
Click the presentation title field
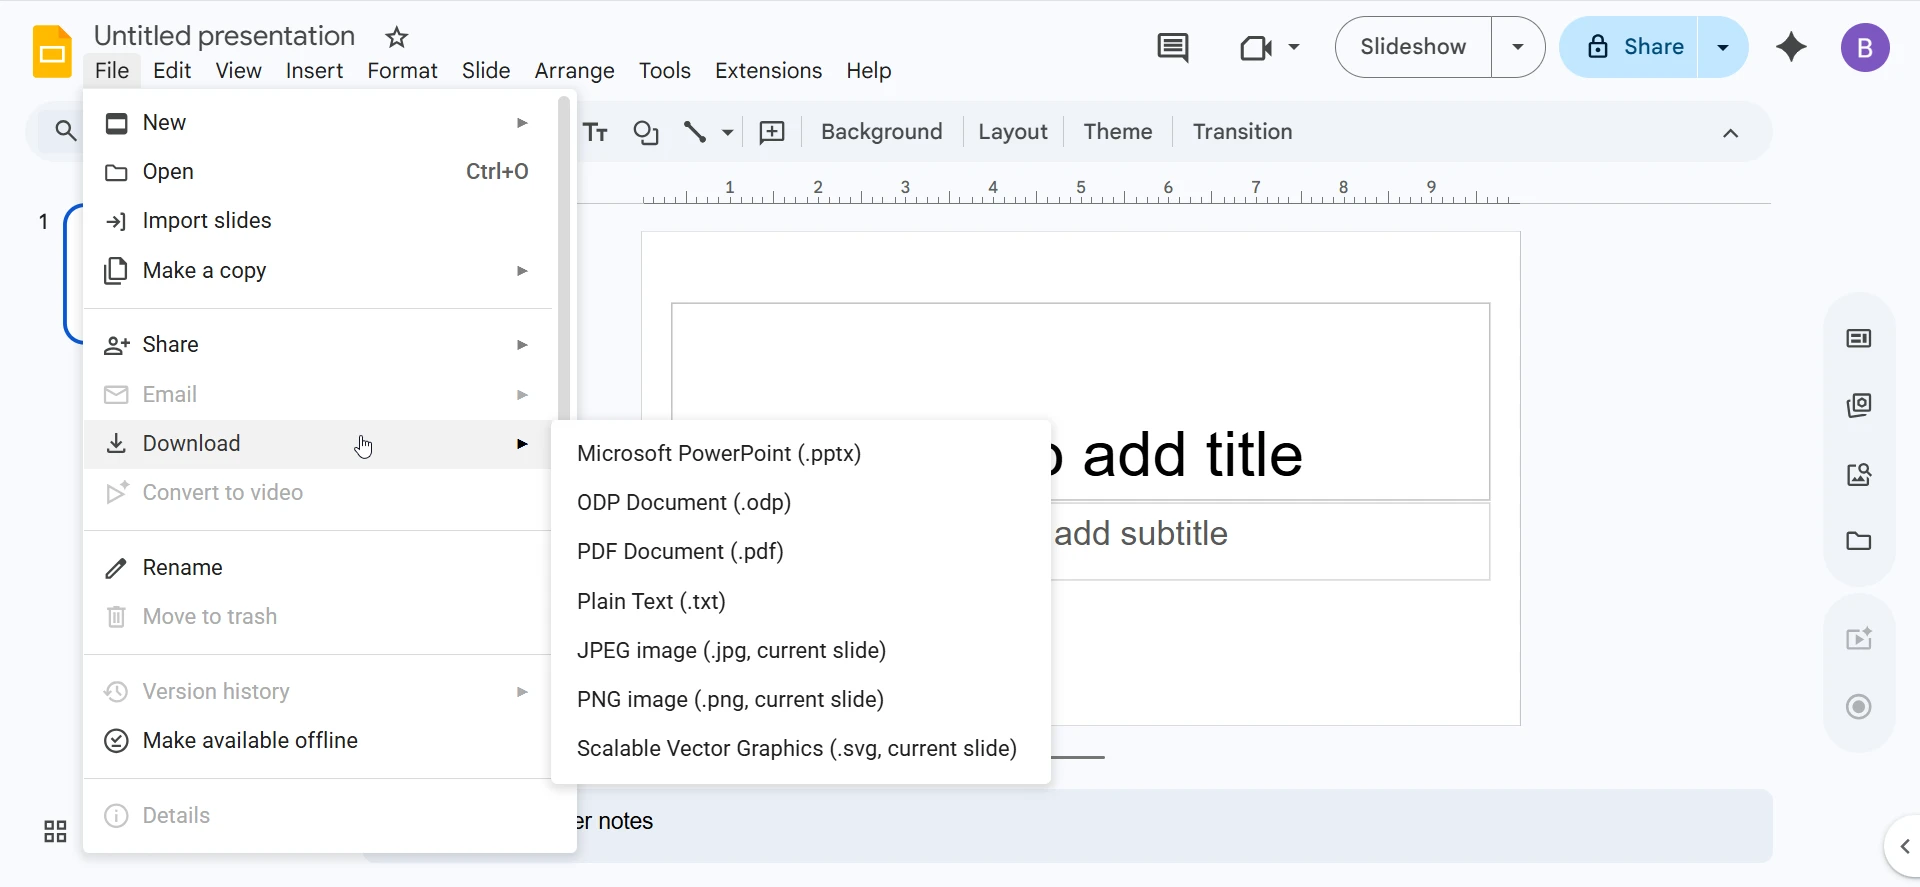224,36
